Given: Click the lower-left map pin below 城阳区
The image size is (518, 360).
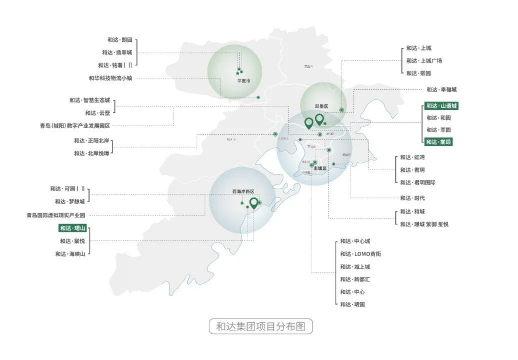Looking at the screenshot, I should pyautogui.click(x=309, y=123).
